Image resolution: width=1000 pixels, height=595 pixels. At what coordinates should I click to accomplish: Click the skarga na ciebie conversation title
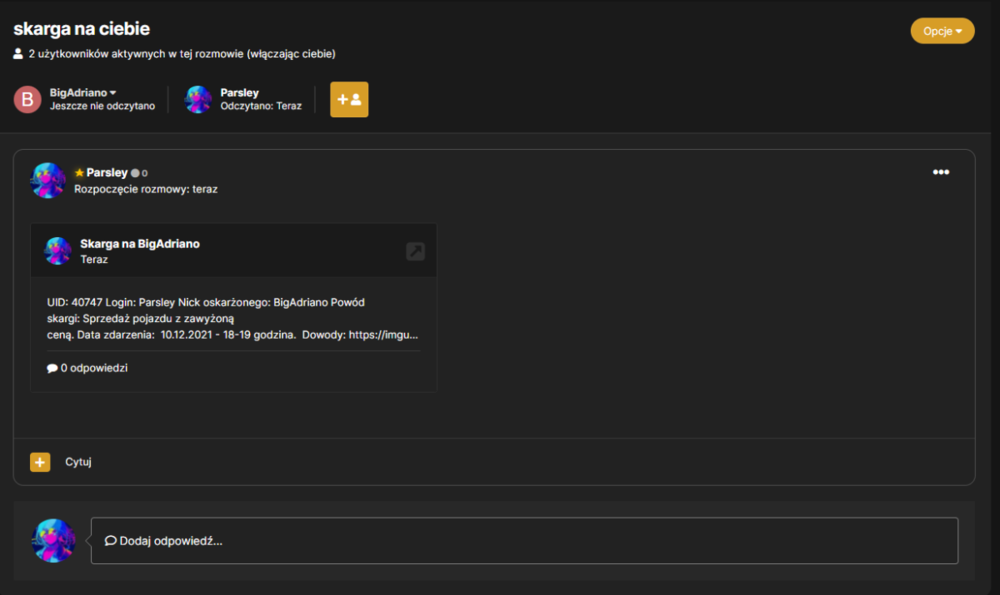[82, 29]
